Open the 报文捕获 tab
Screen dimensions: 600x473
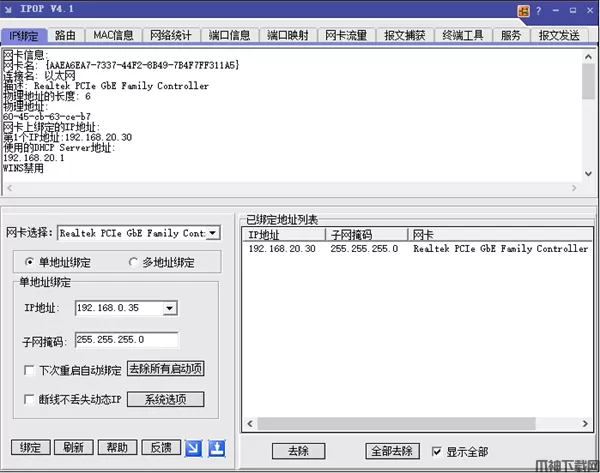[x=404, y=36]
